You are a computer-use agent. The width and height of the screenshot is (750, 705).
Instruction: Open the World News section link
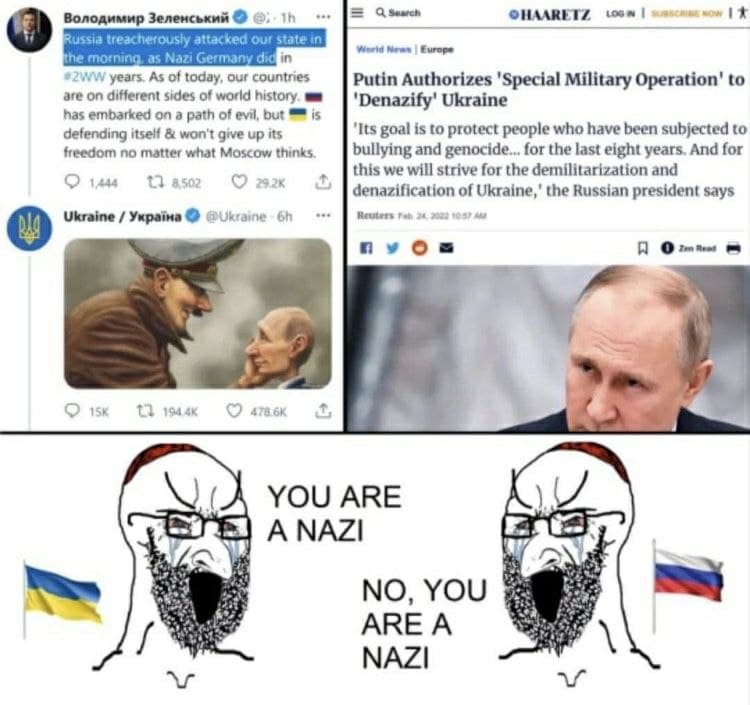[384, 49]
